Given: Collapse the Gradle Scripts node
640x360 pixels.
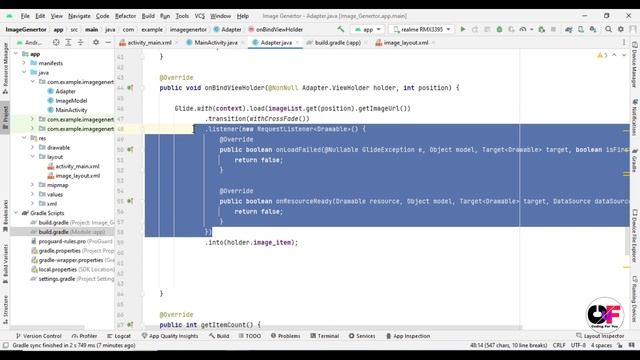Looking at the screenshot, I should (16, 213).
